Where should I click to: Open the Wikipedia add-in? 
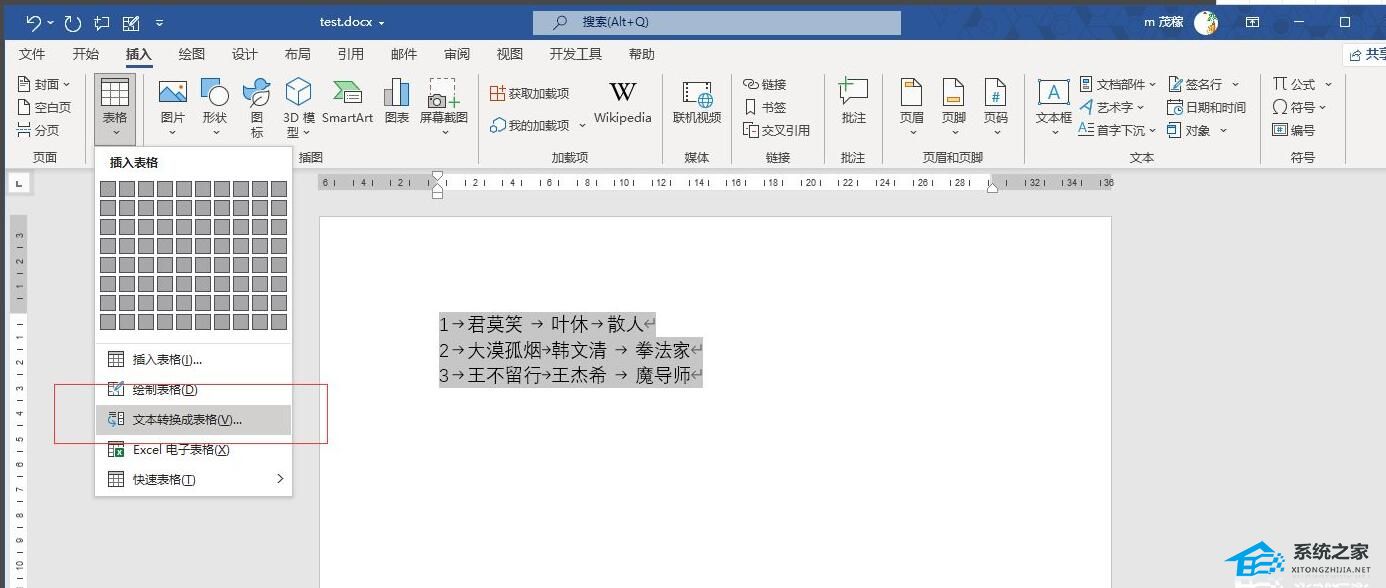coord(622,102)
